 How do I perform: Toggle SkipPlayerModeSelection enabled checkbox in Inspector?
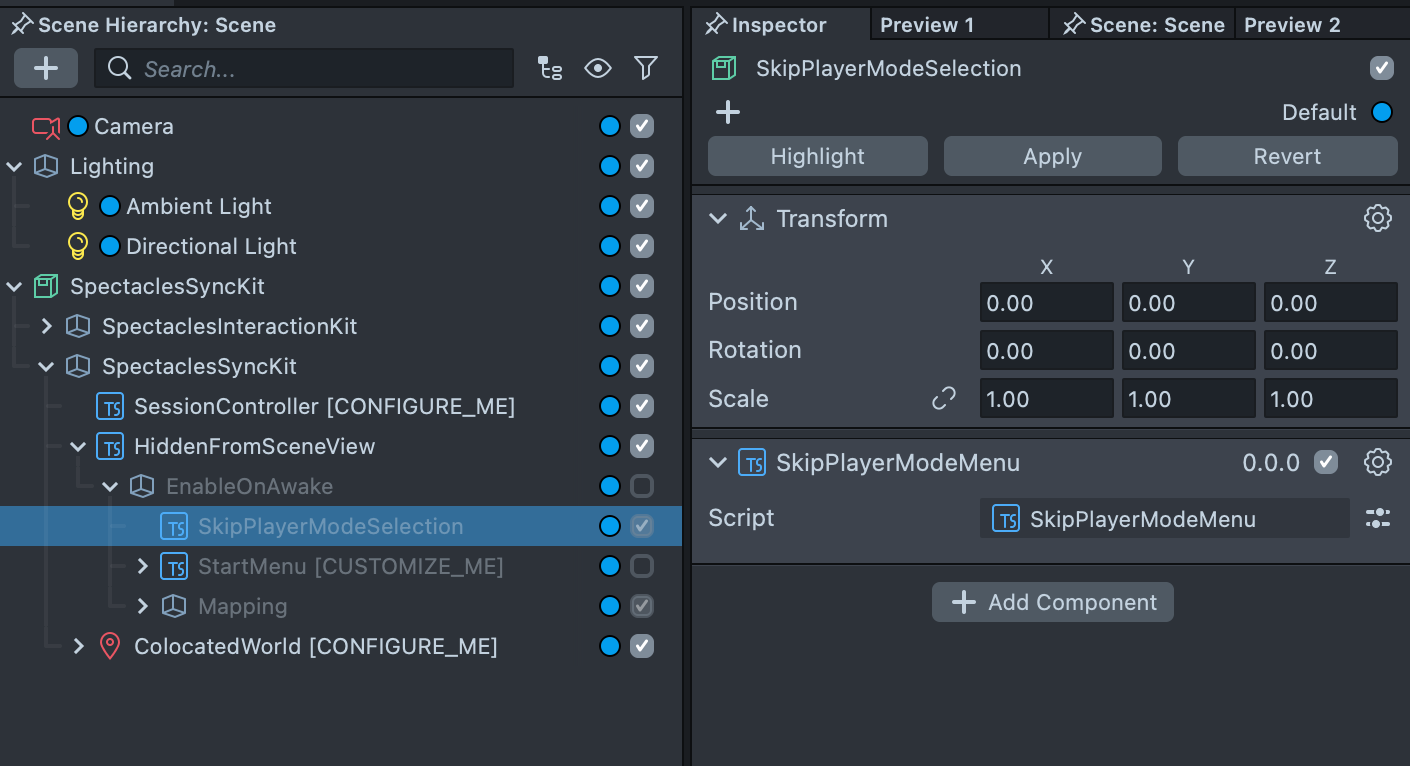[x=1382, y=68]
